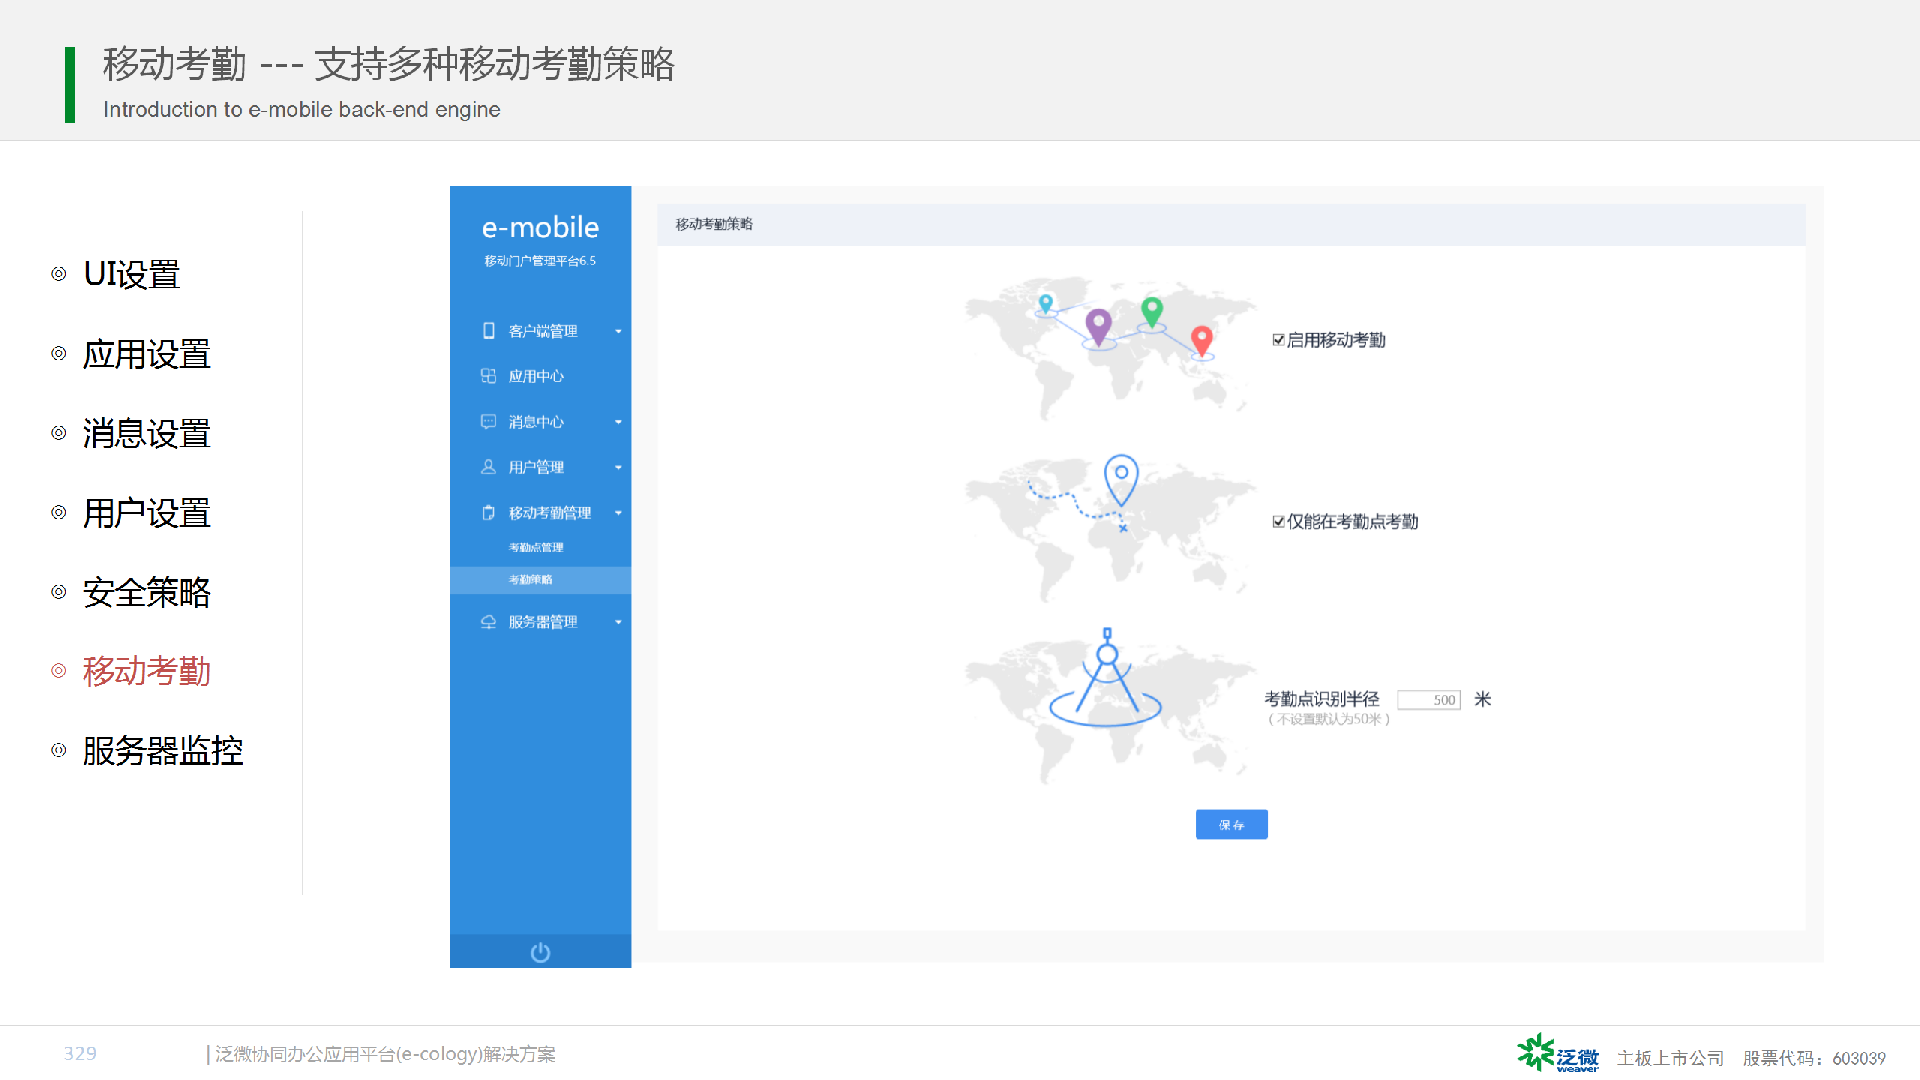The width and height of the screenshot is (1920, 1080).
Task: Click the 用户管理 person icon
Action: (x=488, y=467)
